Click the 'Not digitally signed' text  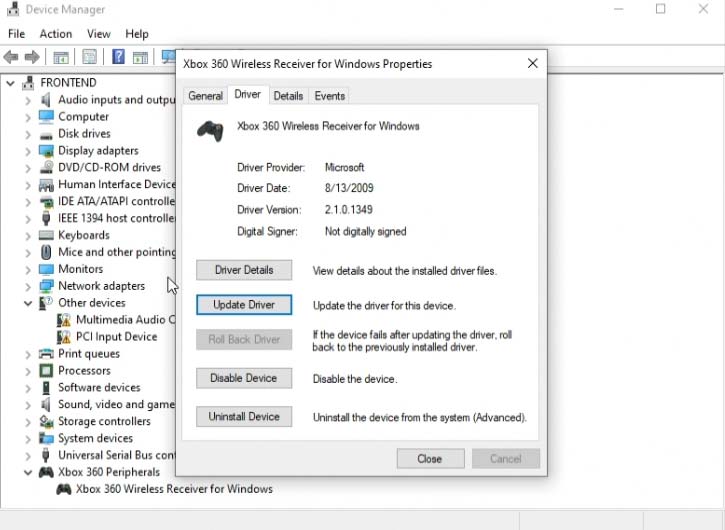(365, 231)
